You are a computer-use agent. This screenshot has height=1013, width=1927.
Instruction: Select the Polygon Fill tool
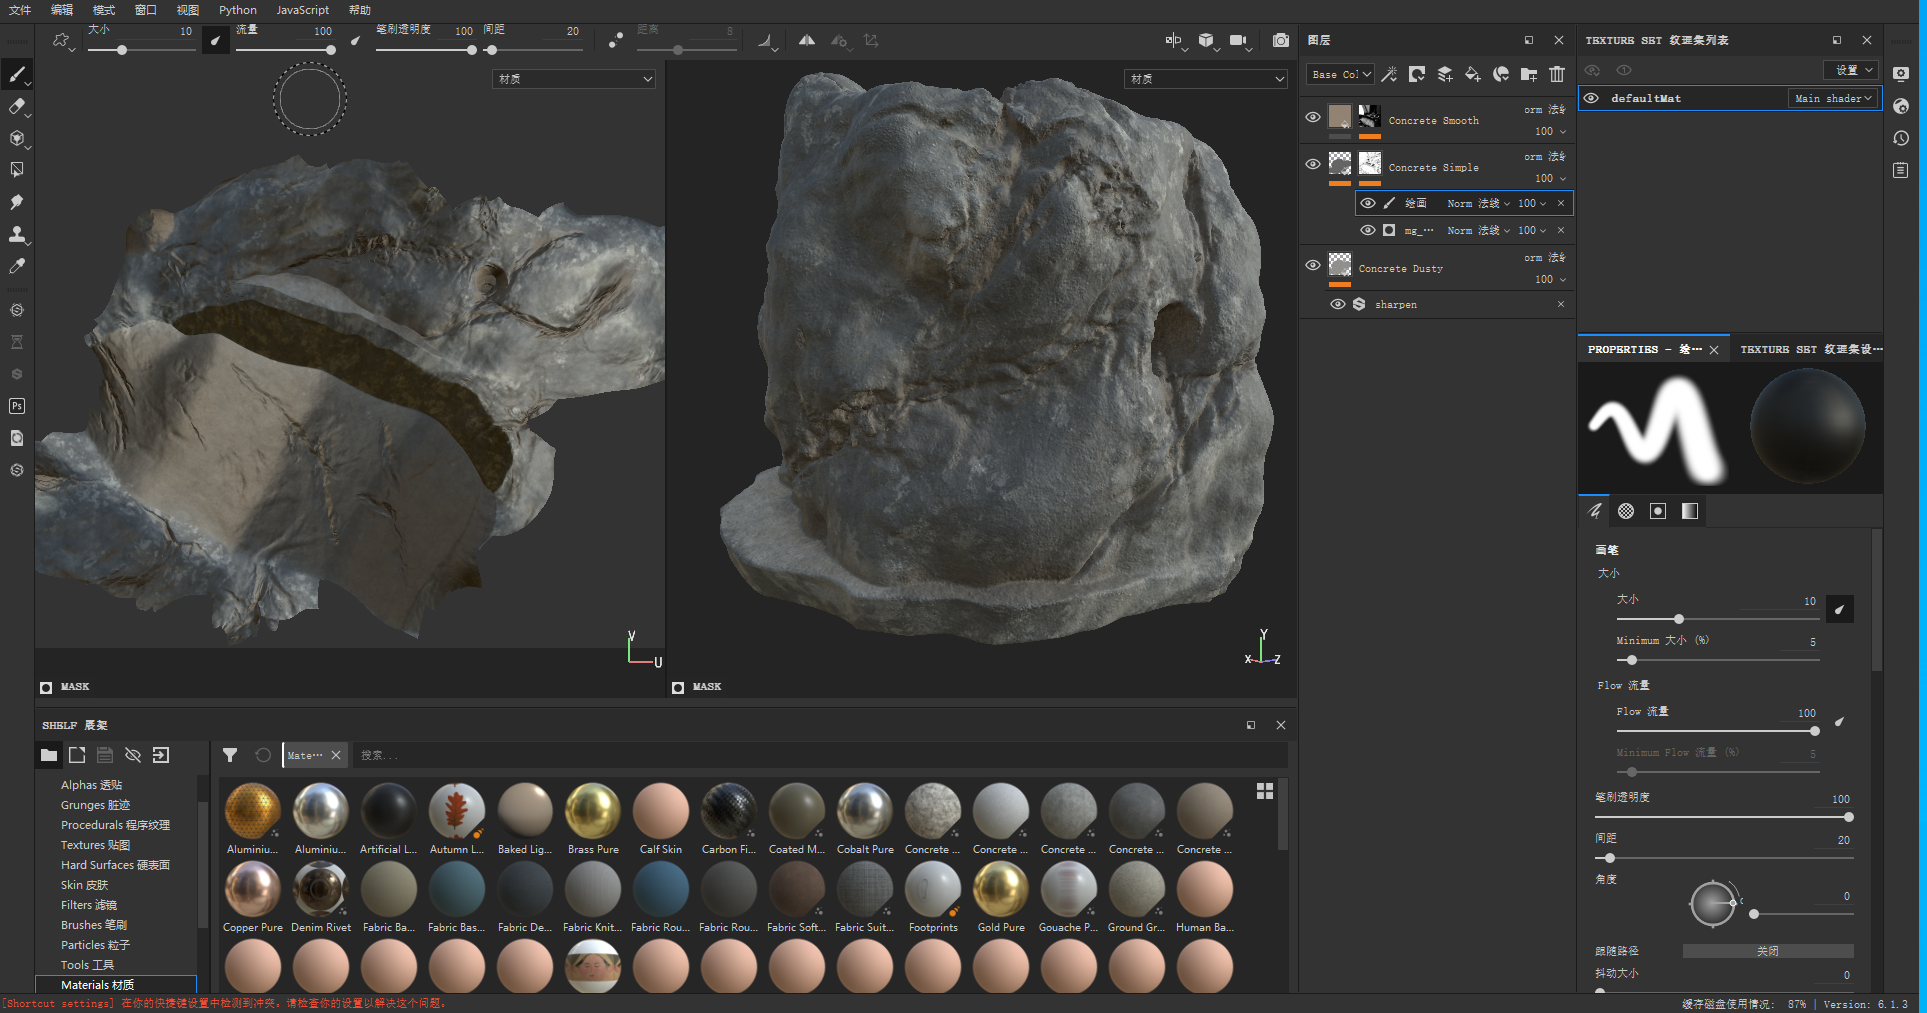[x=17, y=170]
